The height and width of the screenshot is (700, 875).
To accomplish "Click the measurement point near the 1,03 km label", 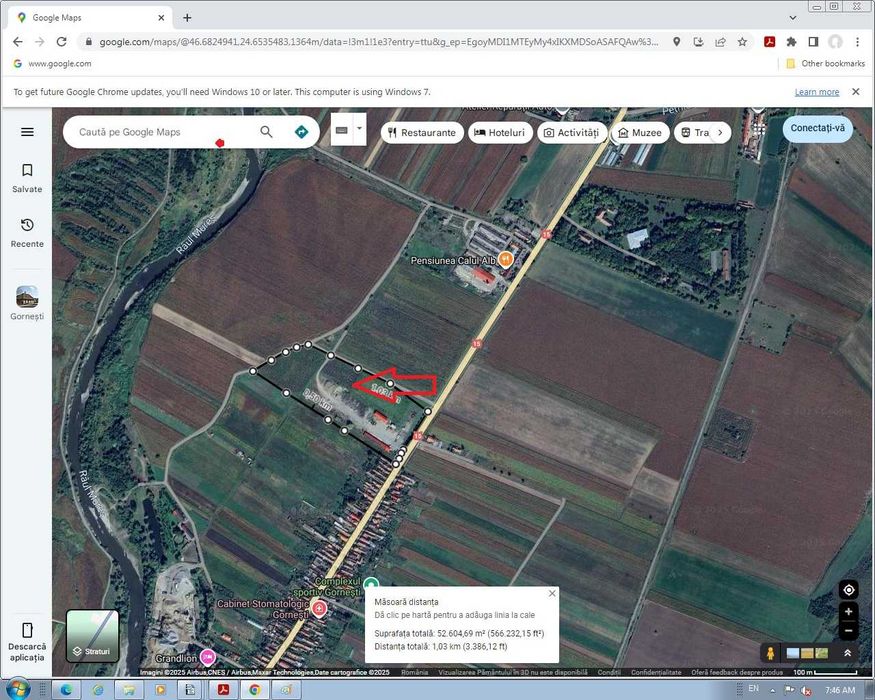I will pos(390,383).
